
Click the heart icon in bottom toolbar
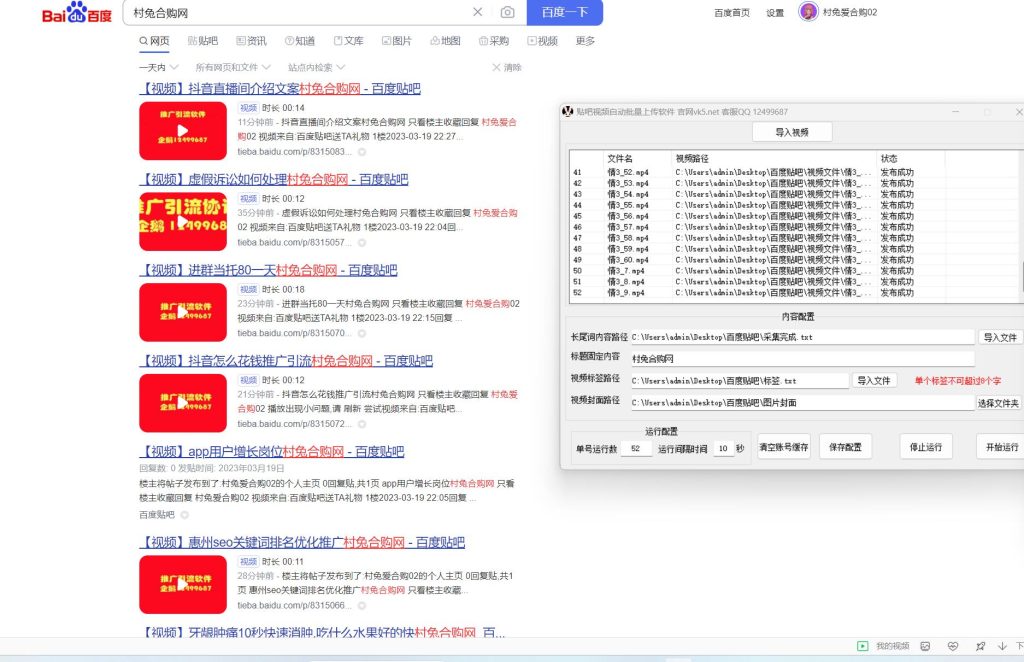pos(953,647)
